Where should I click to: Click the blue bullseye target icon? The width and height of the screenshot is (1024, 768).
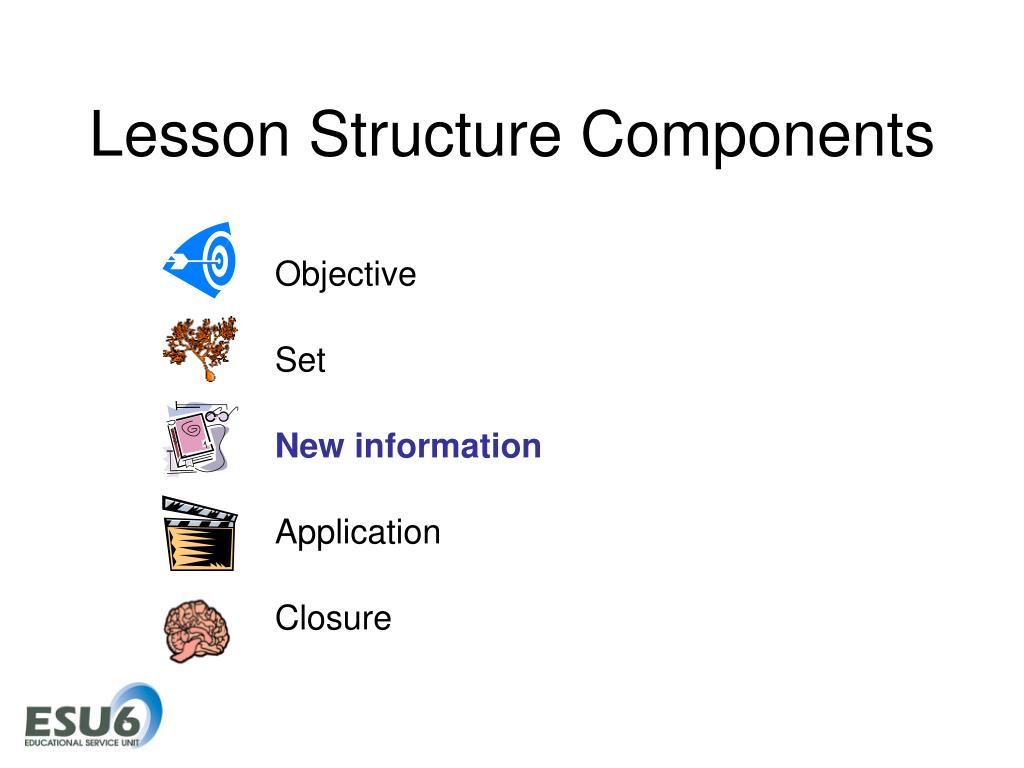click(200, 260)
